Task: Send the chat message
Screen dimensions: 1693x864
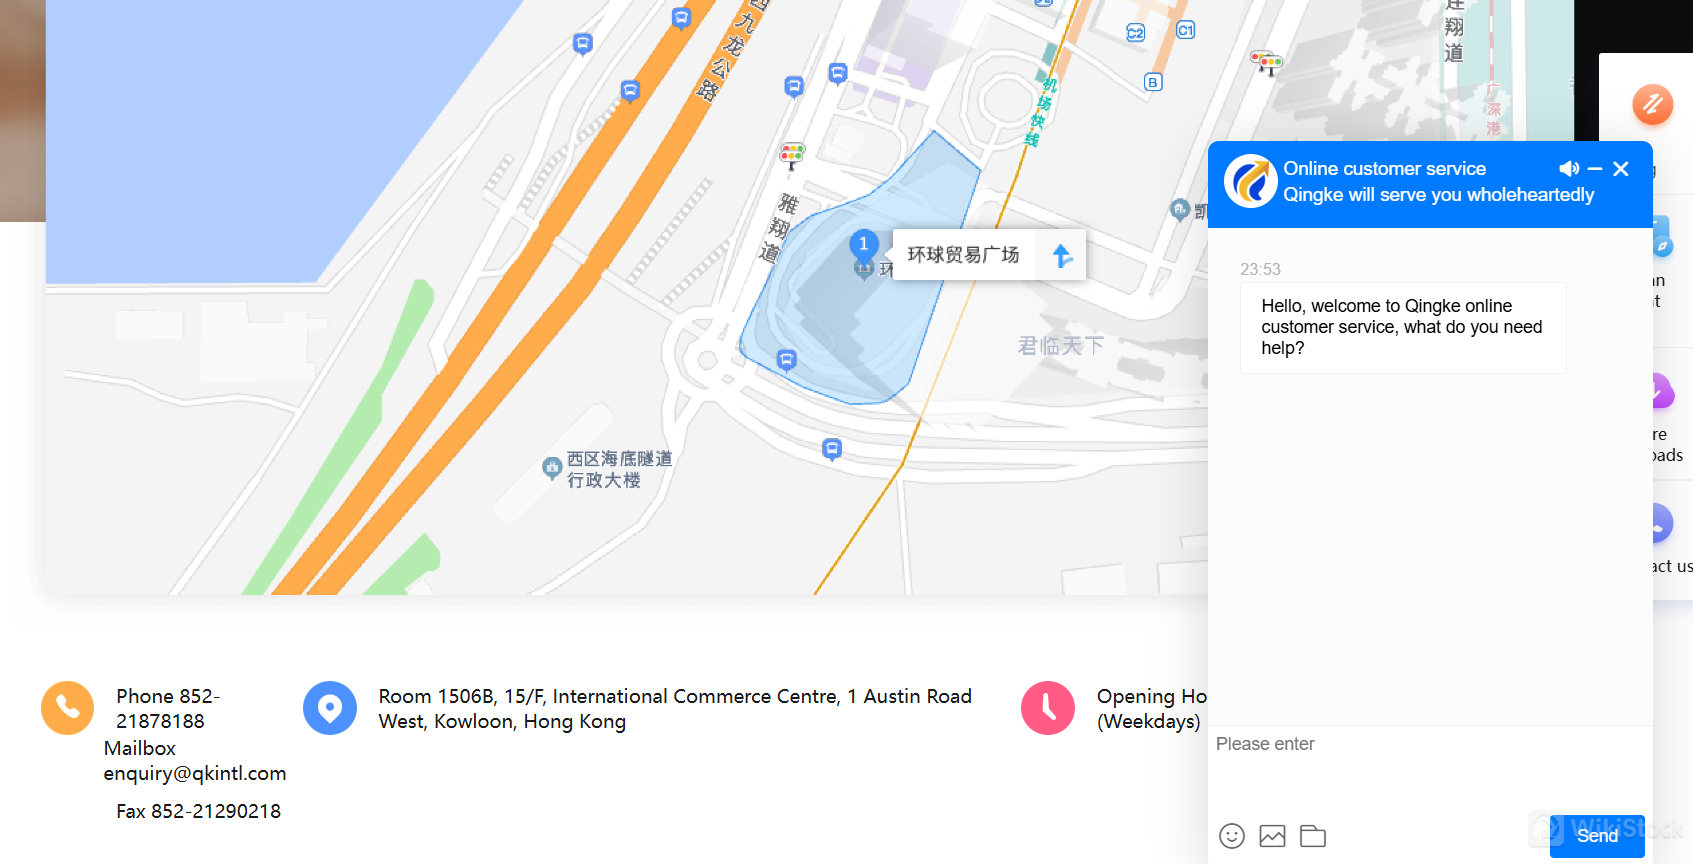Action: (1597, 836)
